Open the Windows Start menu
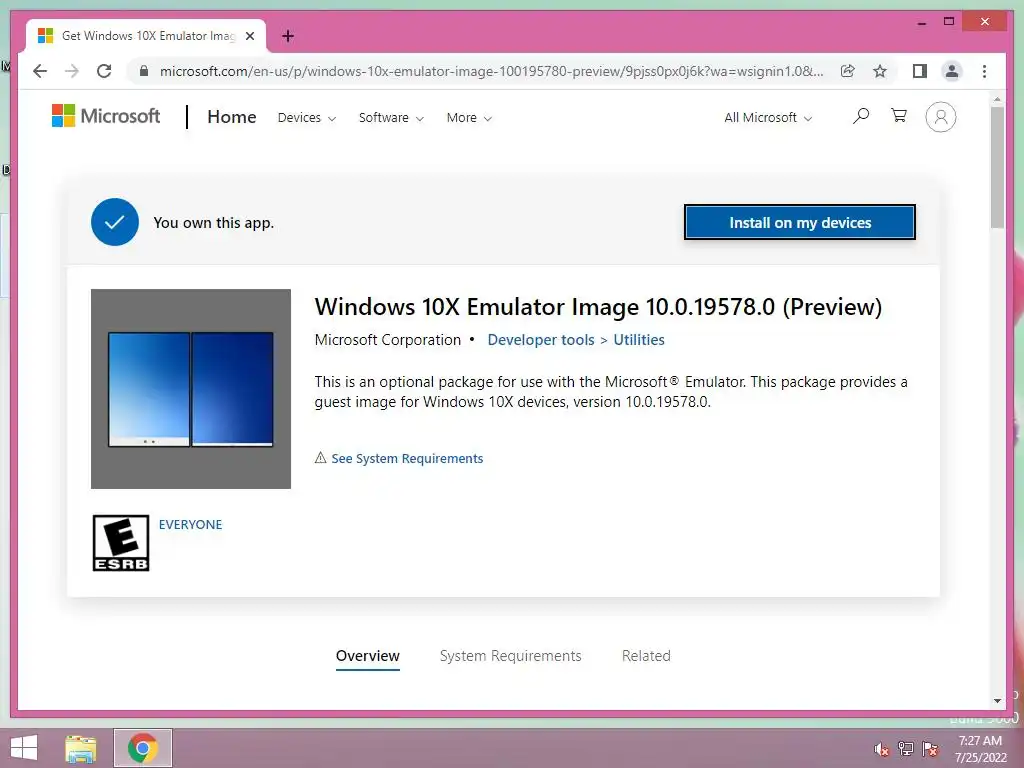1024x768 pixels. click(x=24, y=748)
